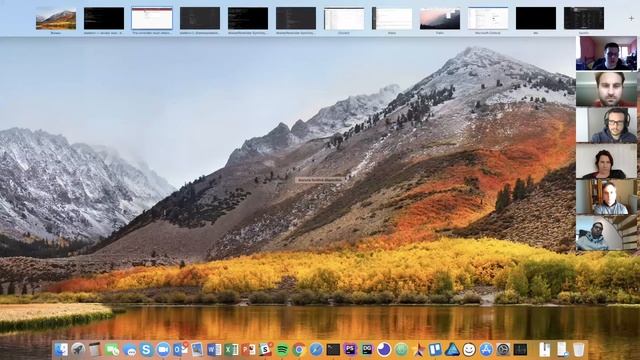Switch to the pink sky space thumbnail
640x360 pixels.
[x=440, y=19]
